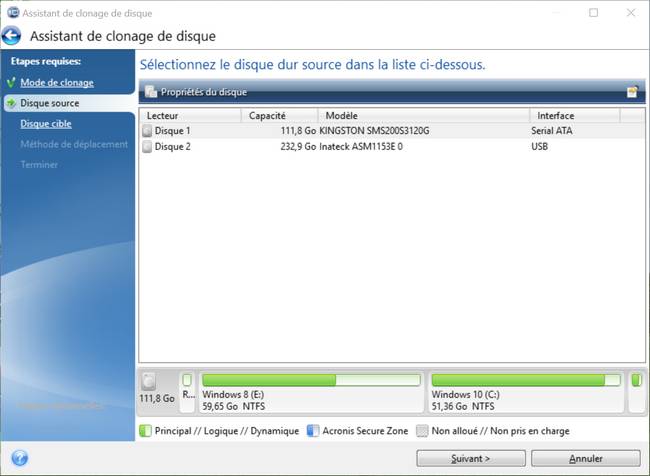Click the columns chooser icon in header bar

click(632, 92)
